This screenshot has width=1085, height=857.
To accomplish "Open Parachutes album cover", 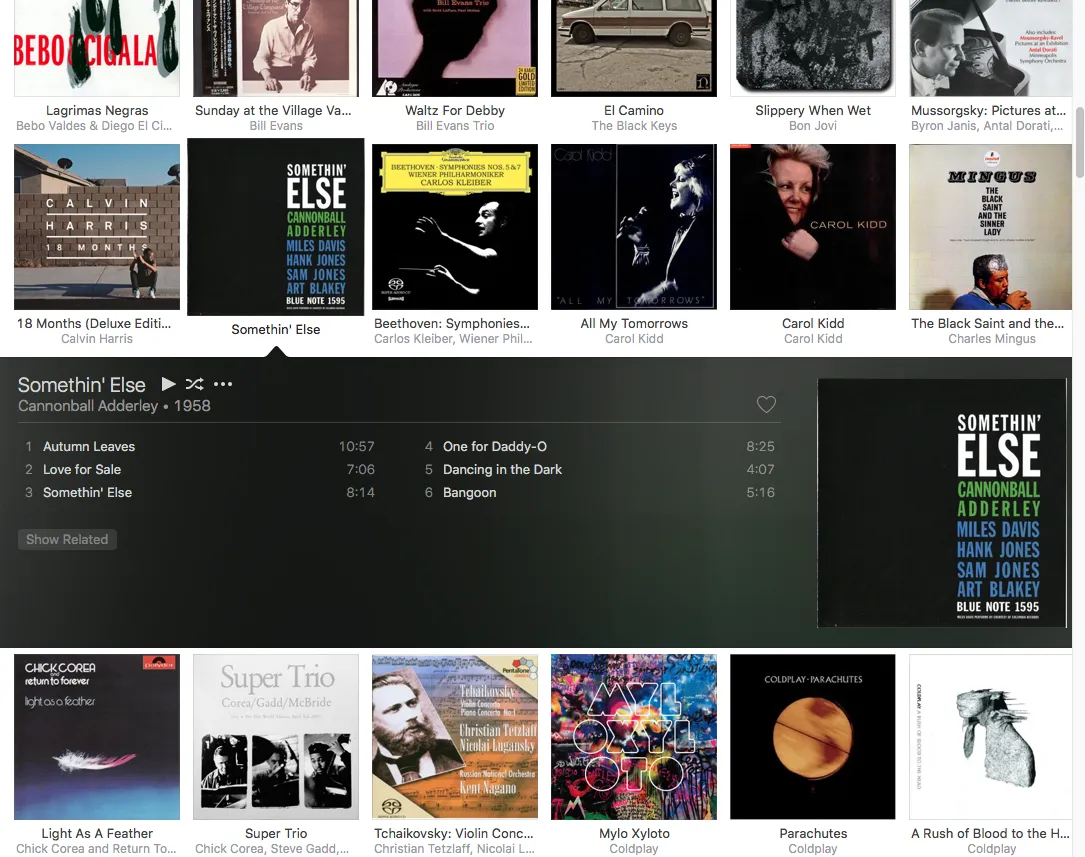I will click(813, 737).
